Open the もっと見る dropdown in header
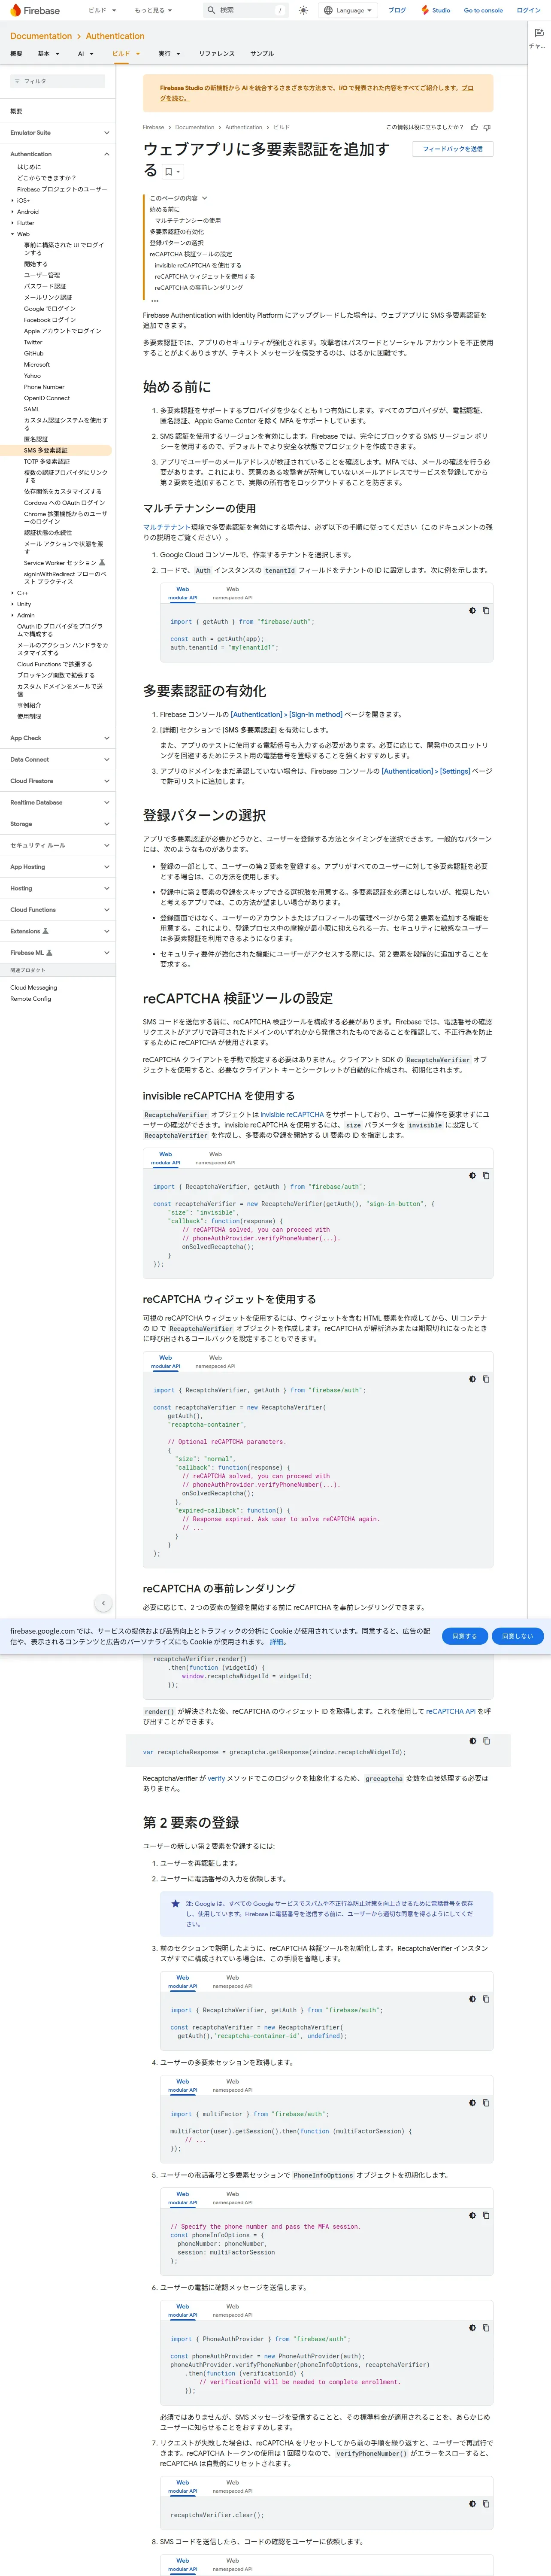Image resolution: width=551 pixels, height=2576 pixels. click(x=154, y=10)
